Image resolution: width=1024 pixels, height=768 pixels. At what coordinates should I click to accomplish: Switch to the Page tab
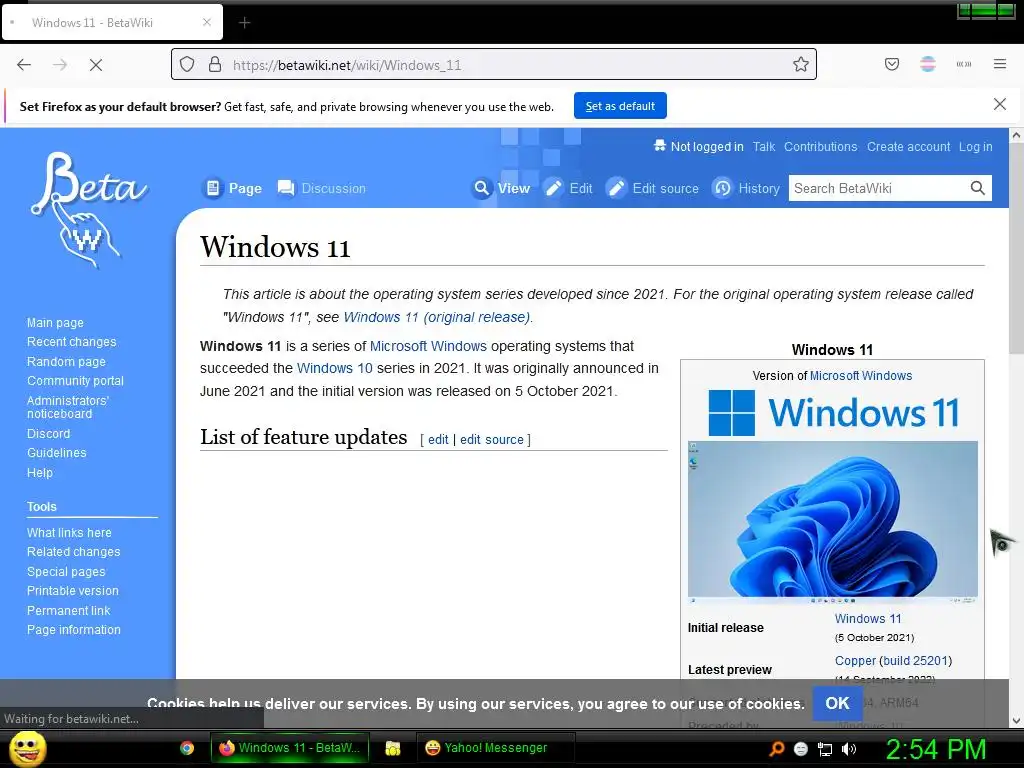pyautogui.click(x=232, y=188)
